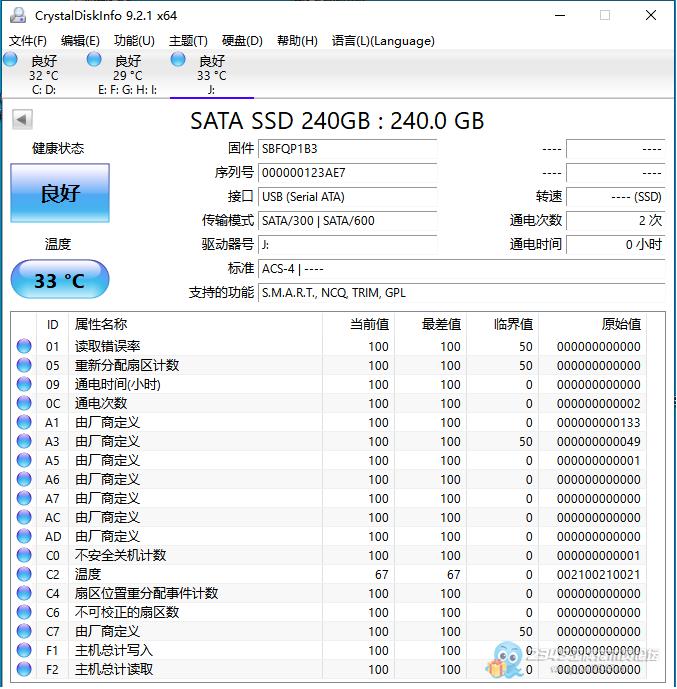
Task: Open the 编辑(E) menu
Action: (80, 41)
